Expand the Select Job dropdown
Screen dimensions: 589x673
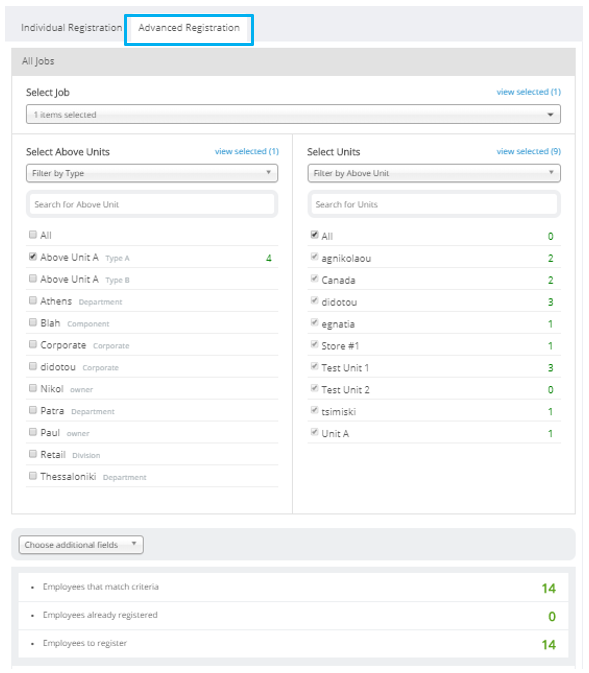pos(293,115)
